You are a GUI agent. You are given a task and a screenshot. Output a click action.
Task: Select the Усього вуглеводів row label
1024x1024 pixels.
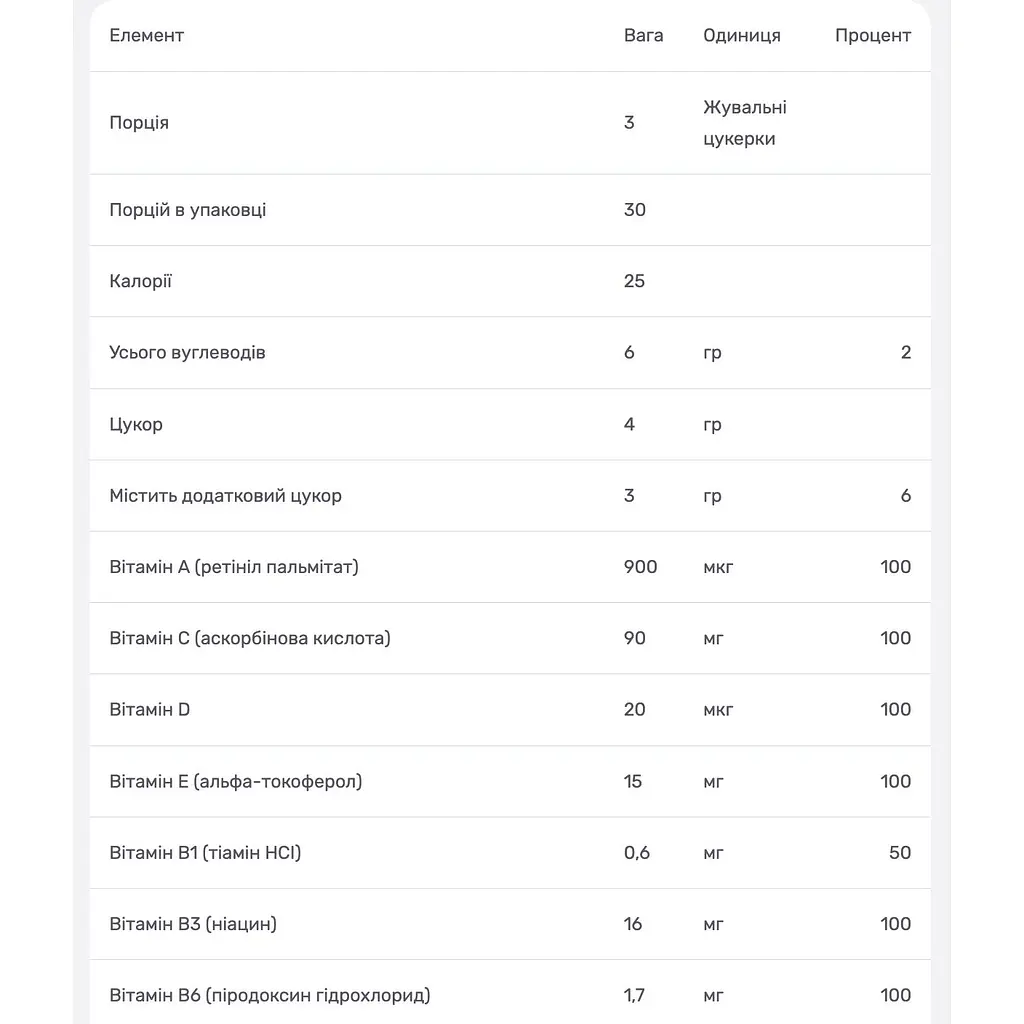(187, 353)
